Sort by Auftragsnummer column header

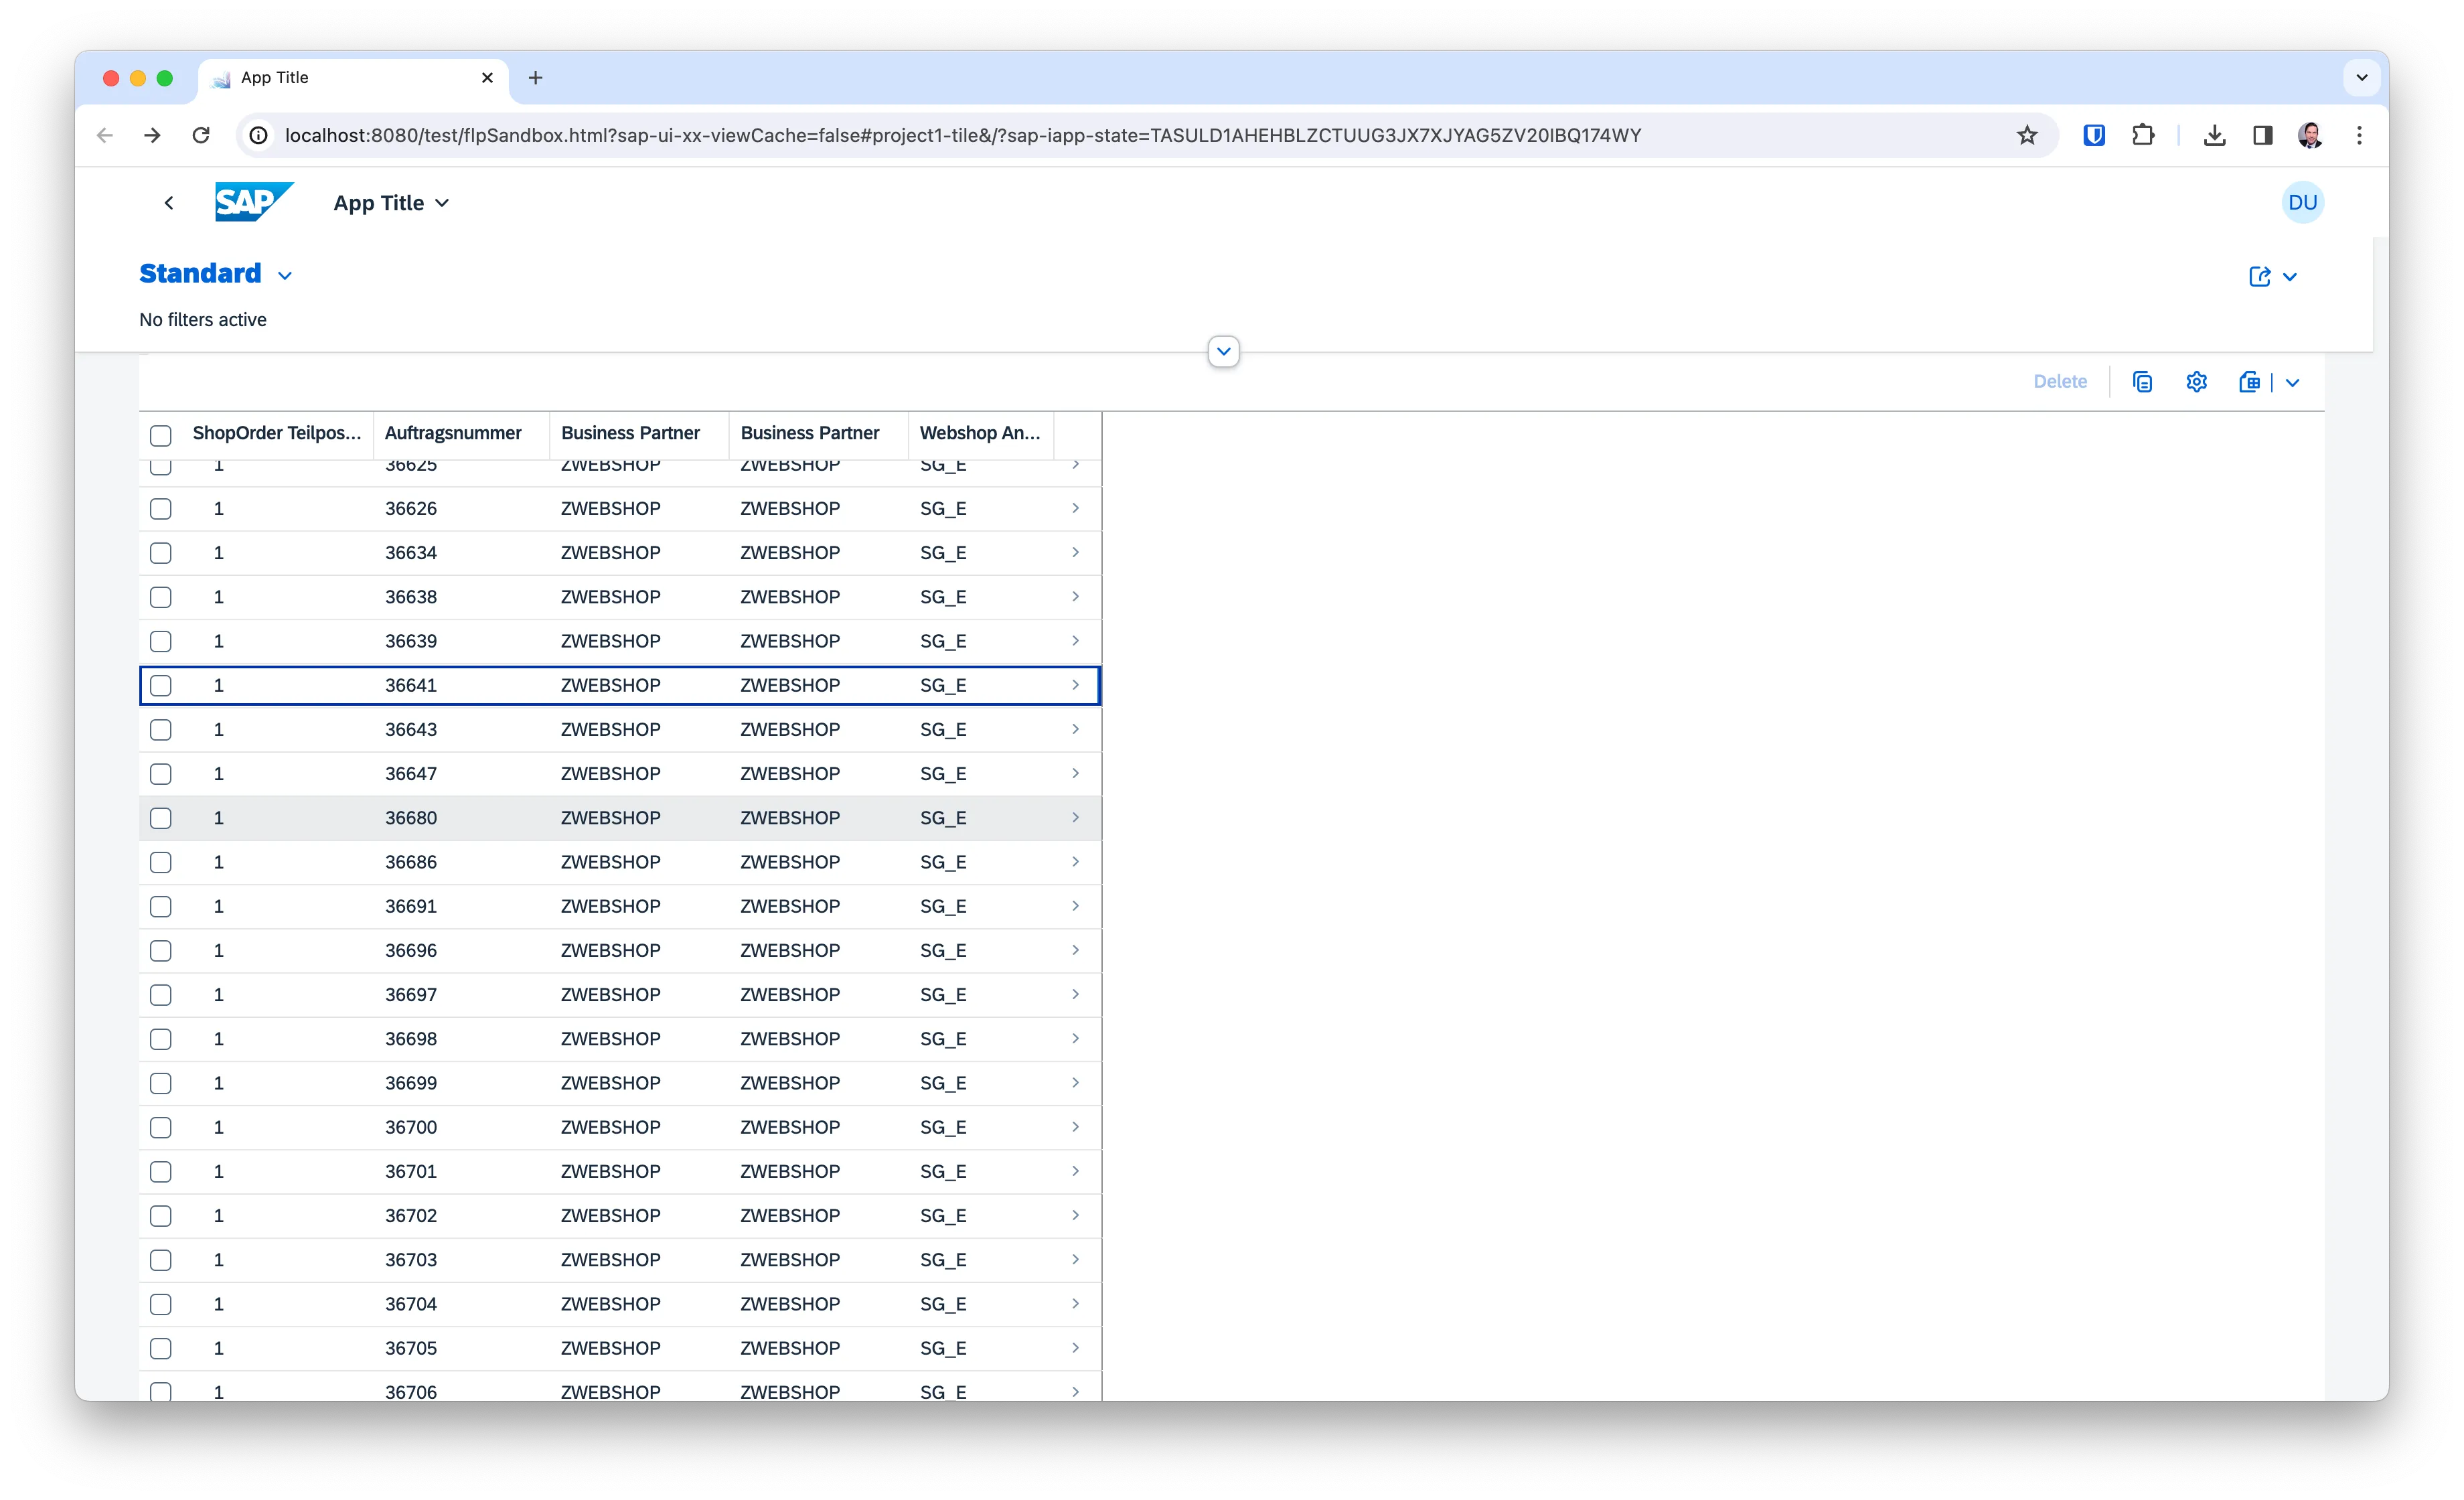click(453, 433)
